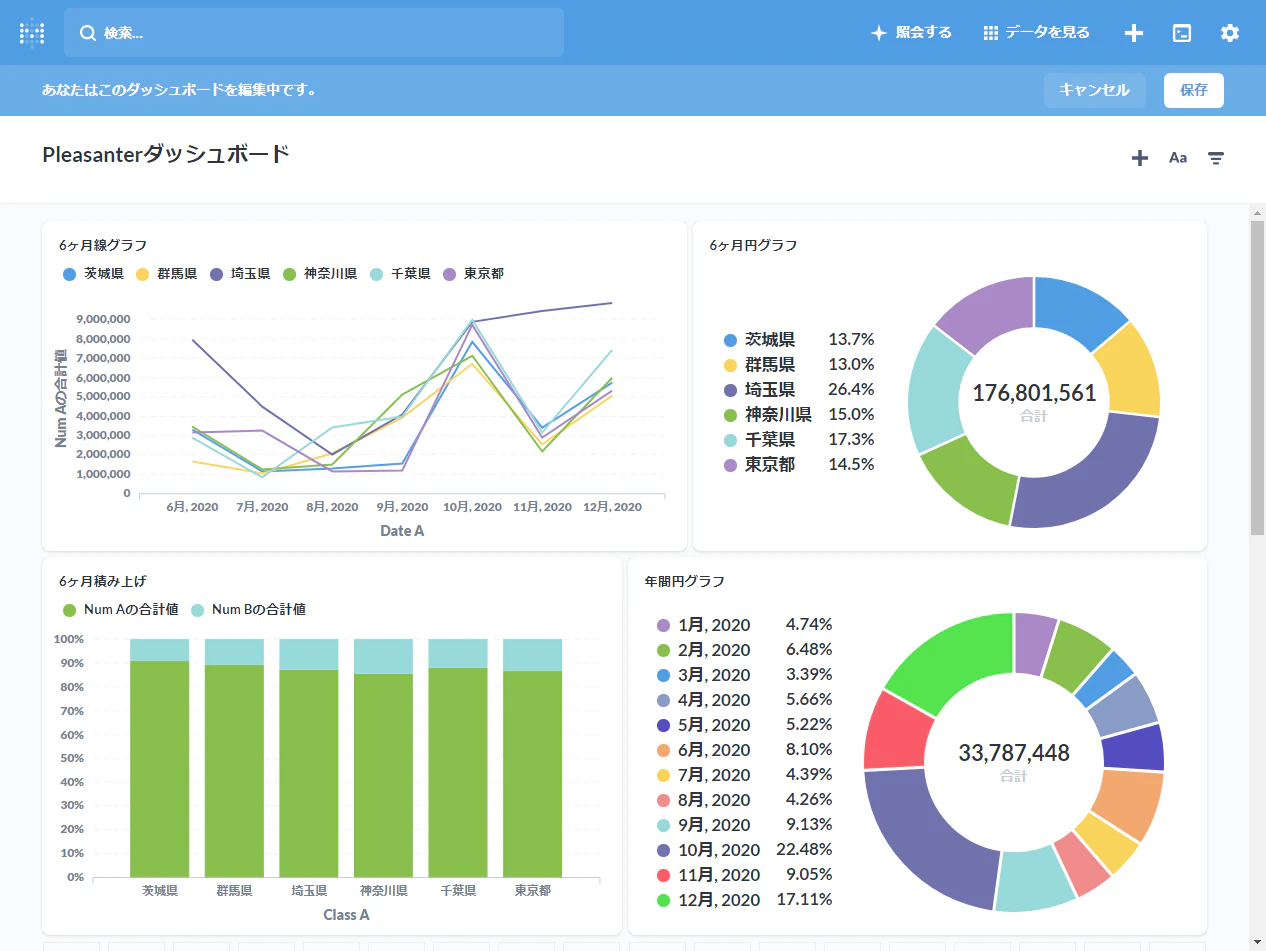Click the Pleasanterダッシュボード title
1266x951 pixels.
166,154
